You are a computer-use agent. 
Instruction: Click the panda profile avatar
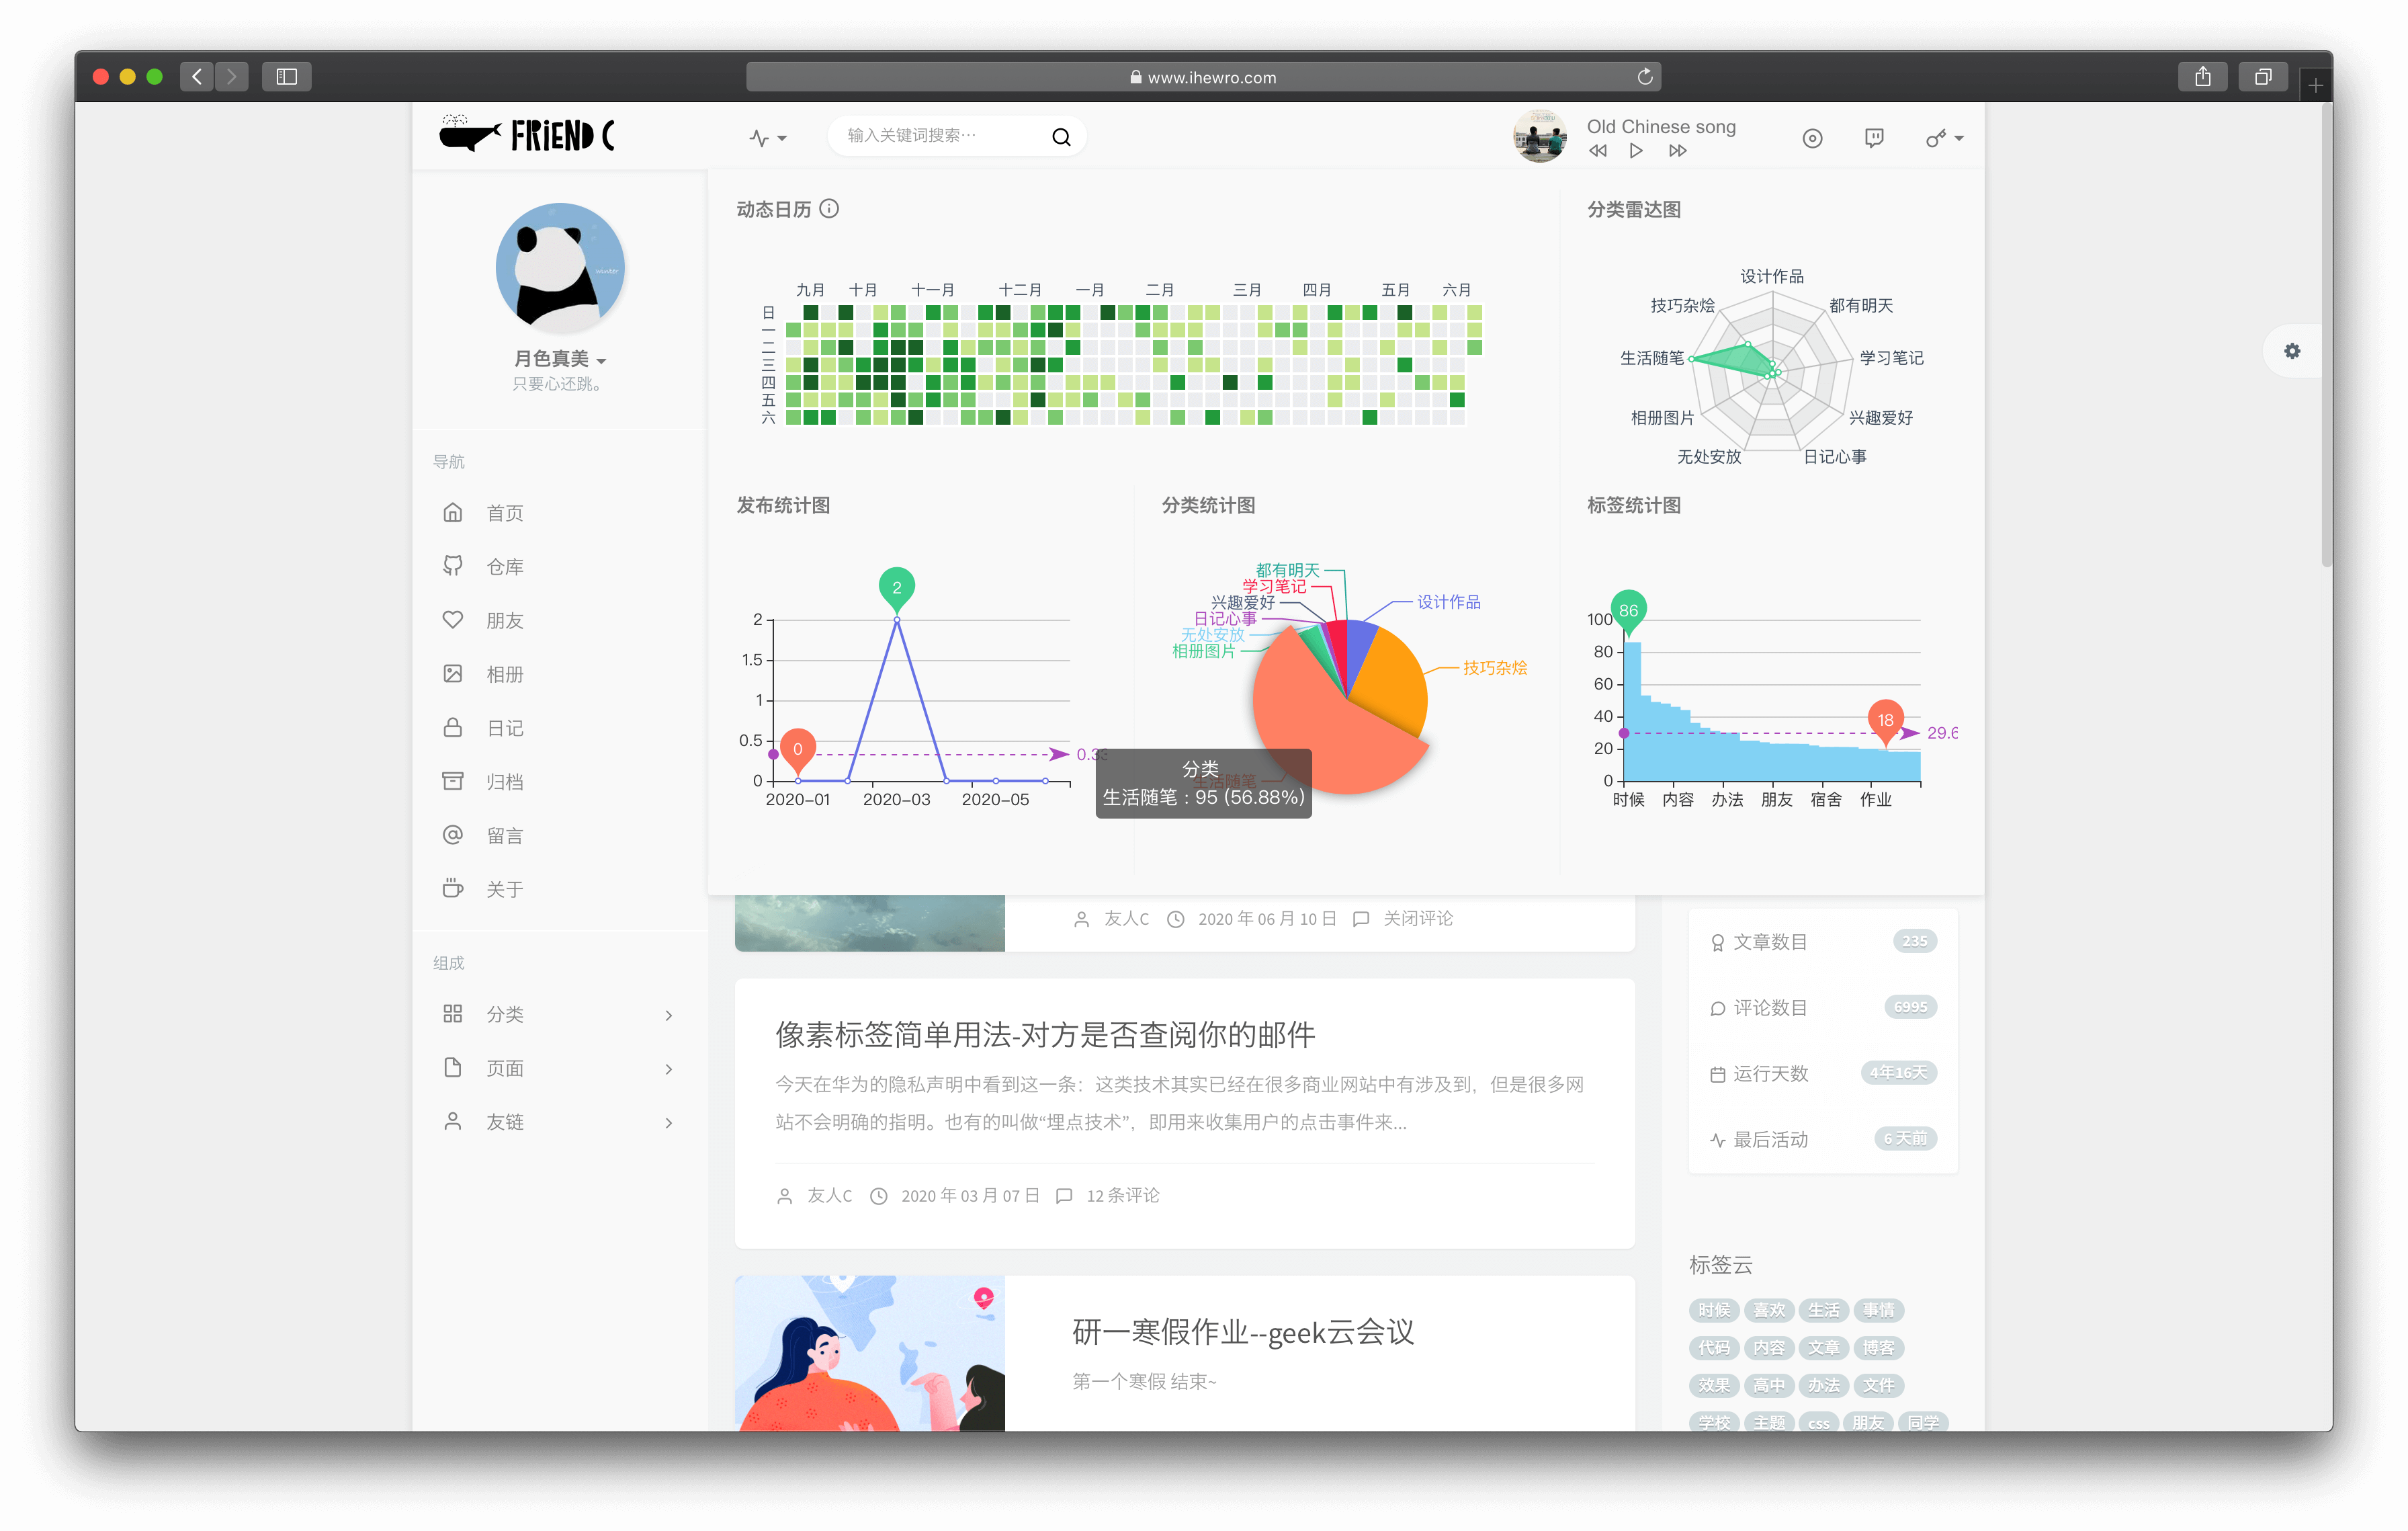[x=560, y=267]
